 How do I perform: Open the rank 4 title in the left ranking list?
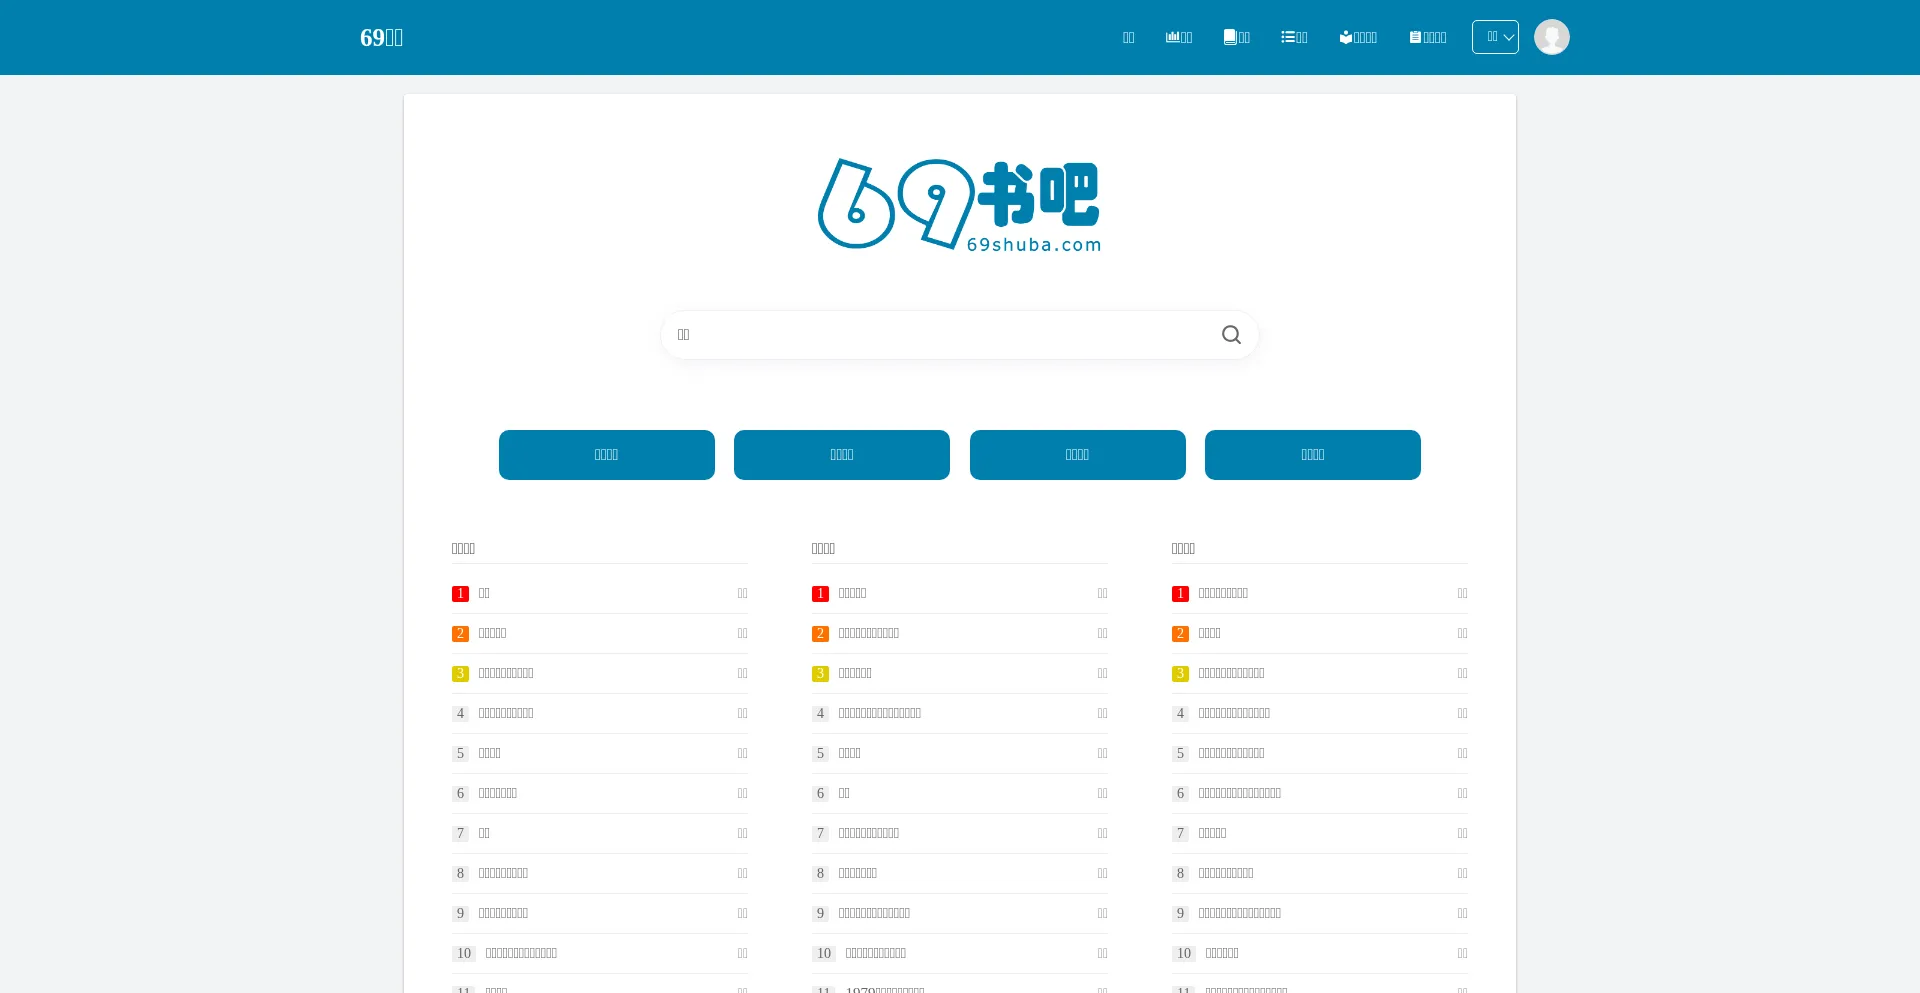tap(506, 713)
